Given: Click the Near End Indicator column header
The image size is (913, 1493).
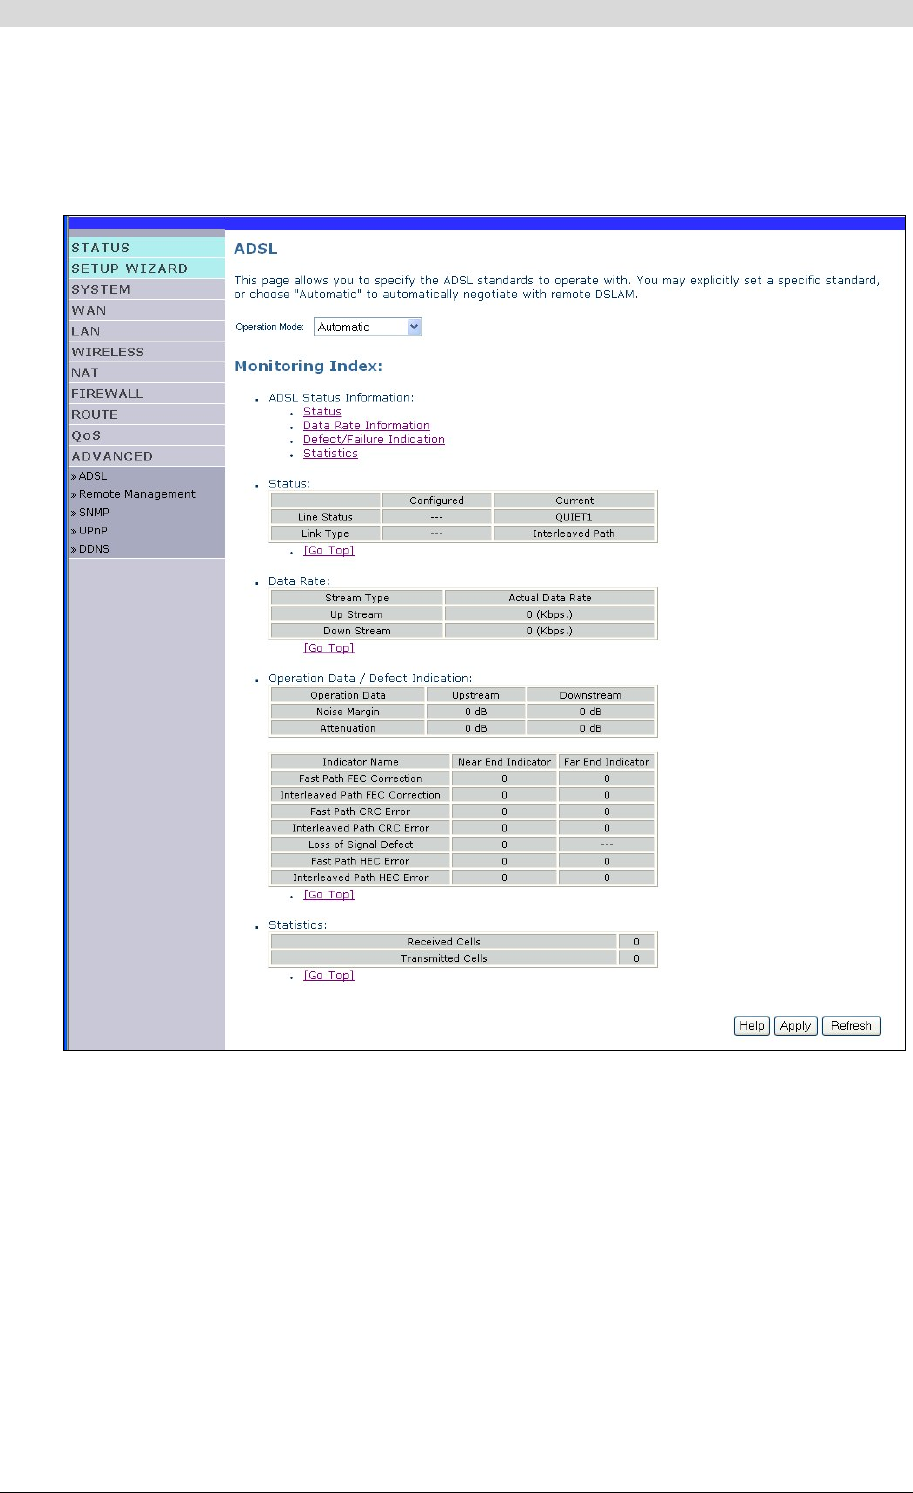Looking at the screenshot, I should 505,762.
